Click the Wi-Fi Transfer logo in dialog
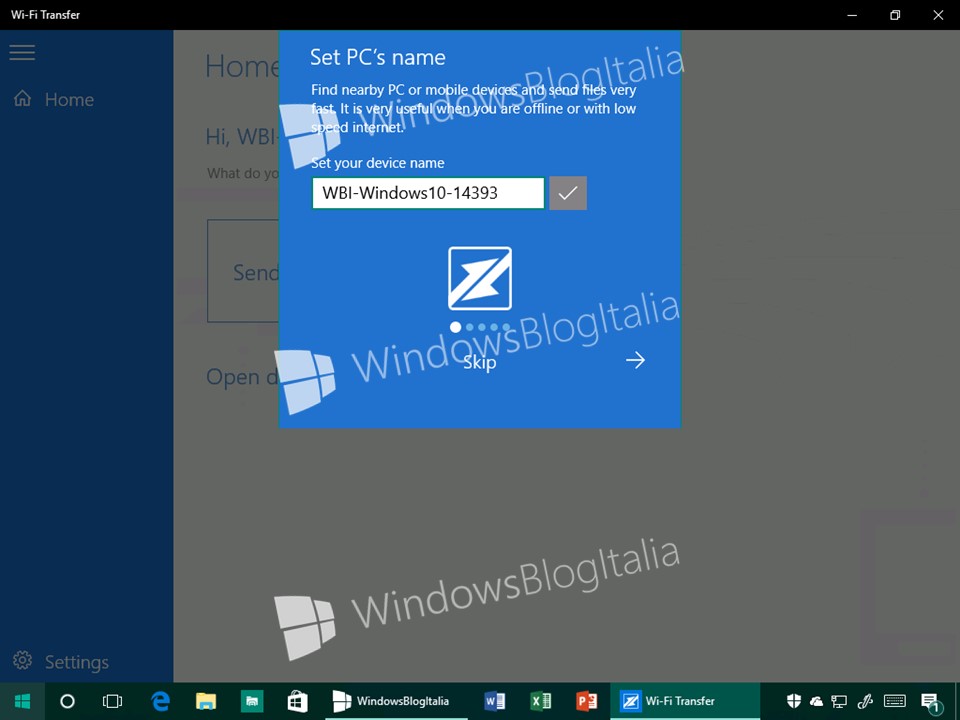Screen dimensions: 960x720 click(480, 279)
